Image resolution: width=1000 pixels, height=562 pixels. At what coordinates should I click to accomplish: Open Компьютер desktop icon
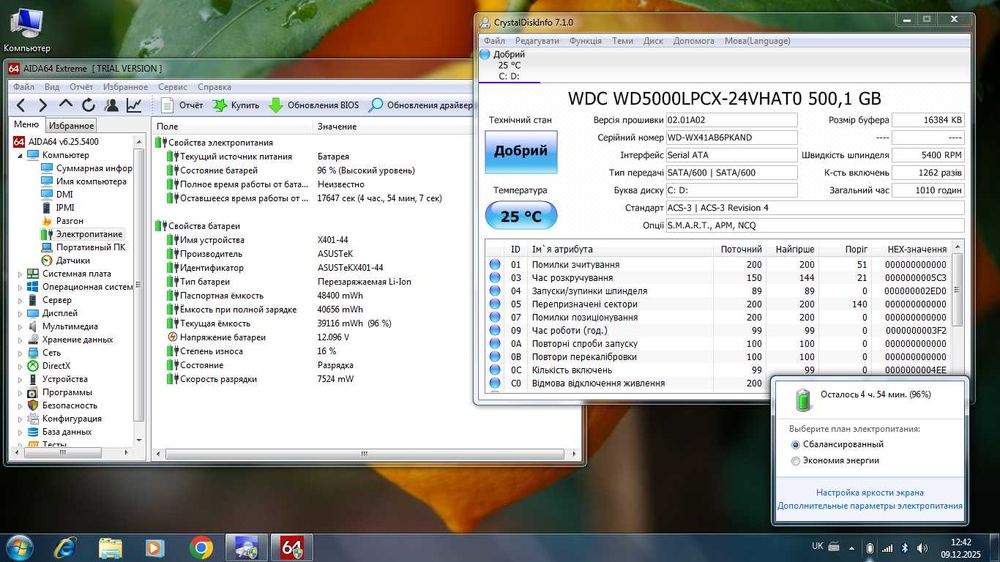point(27,30)
